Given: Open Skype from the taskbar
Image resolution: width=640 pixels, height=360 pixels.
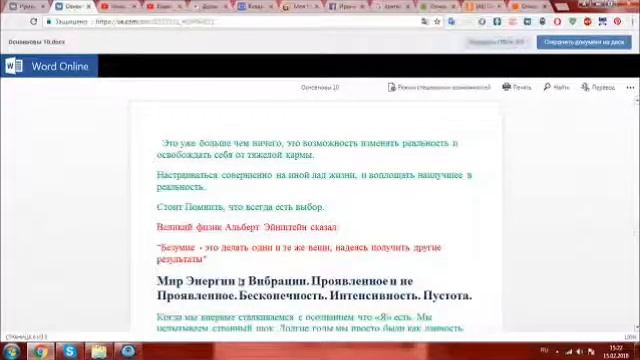Looking at the screenshot, I should tap(70, 351).
